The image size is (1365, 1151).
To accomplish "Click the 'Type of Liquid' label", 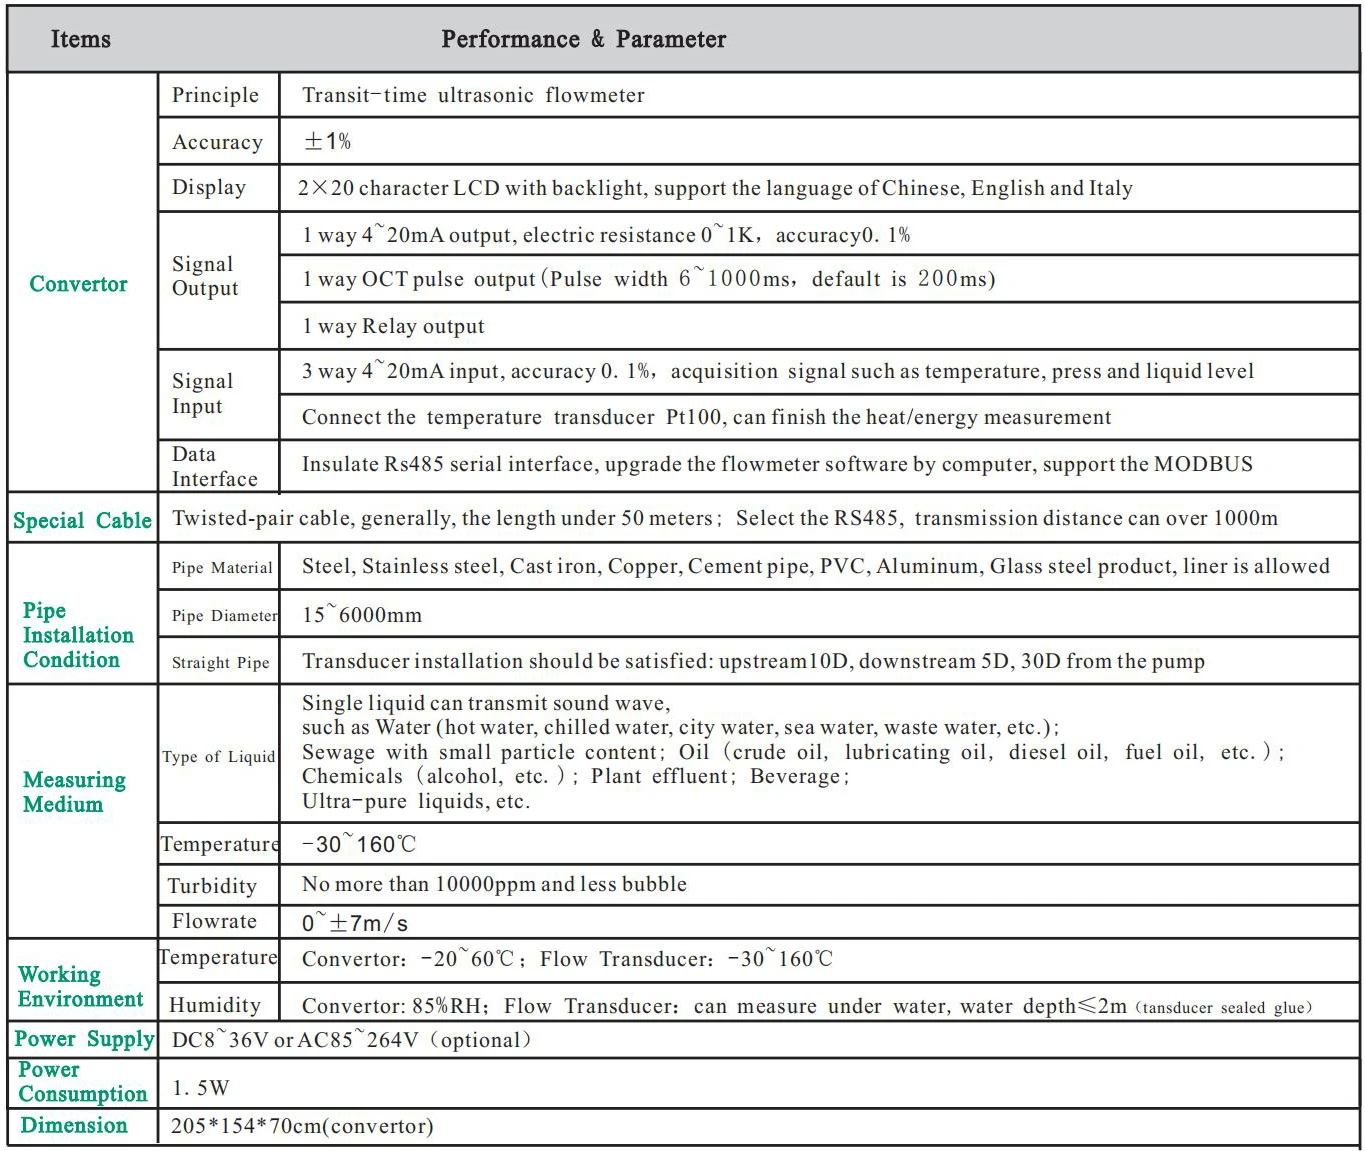I will pos(218,756).
